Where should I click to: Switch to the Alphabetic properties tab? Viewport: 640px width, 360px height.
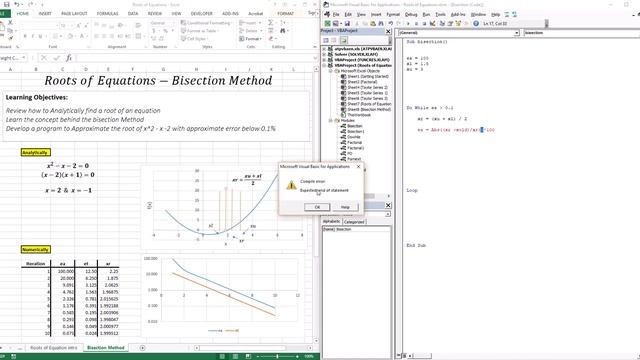[331, 222]
